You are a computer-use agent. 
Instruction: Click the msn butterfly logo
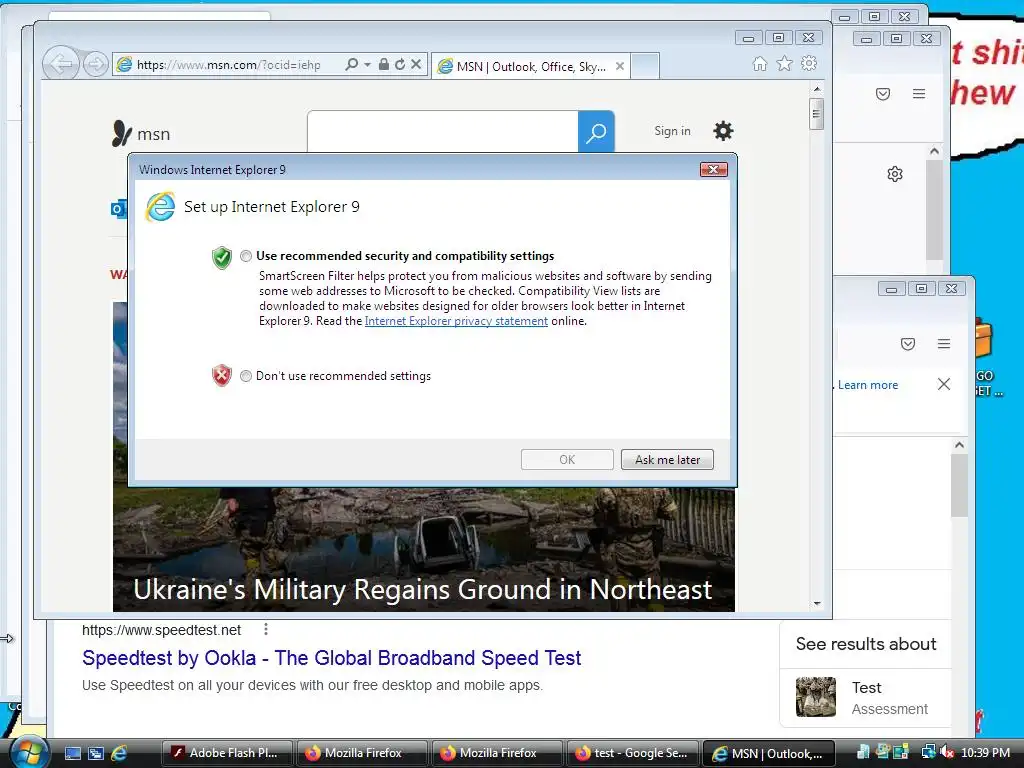coord(141,133)
